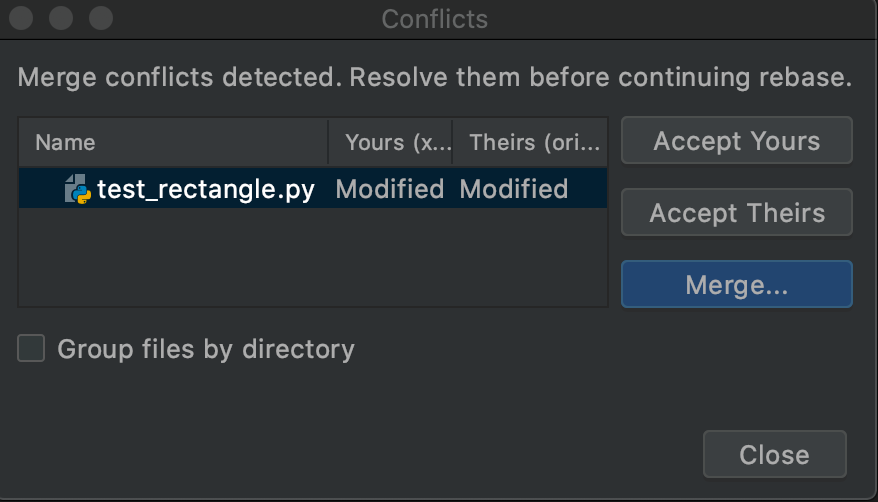Click the Modified status under Theirs column
Screen dimensions: 878x502
tap(513, 189)
